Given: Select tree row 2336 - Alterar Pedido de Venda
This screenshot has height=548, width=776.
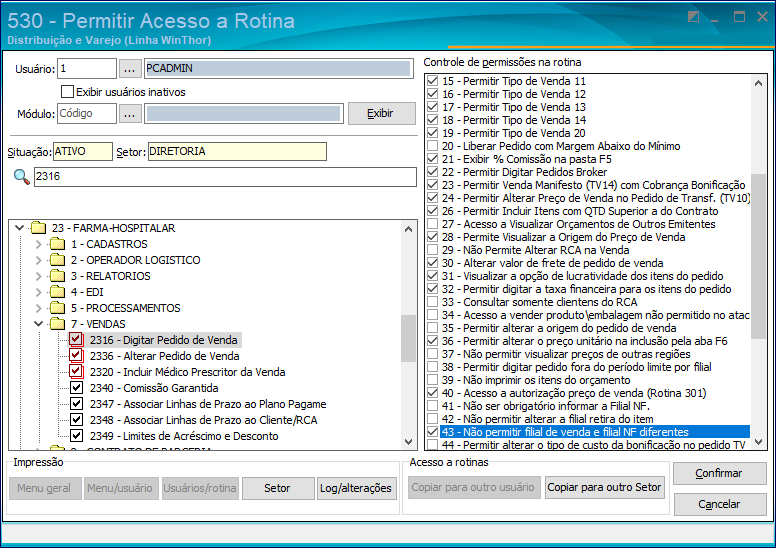Looking at the screenshot, I should [164, 356].
